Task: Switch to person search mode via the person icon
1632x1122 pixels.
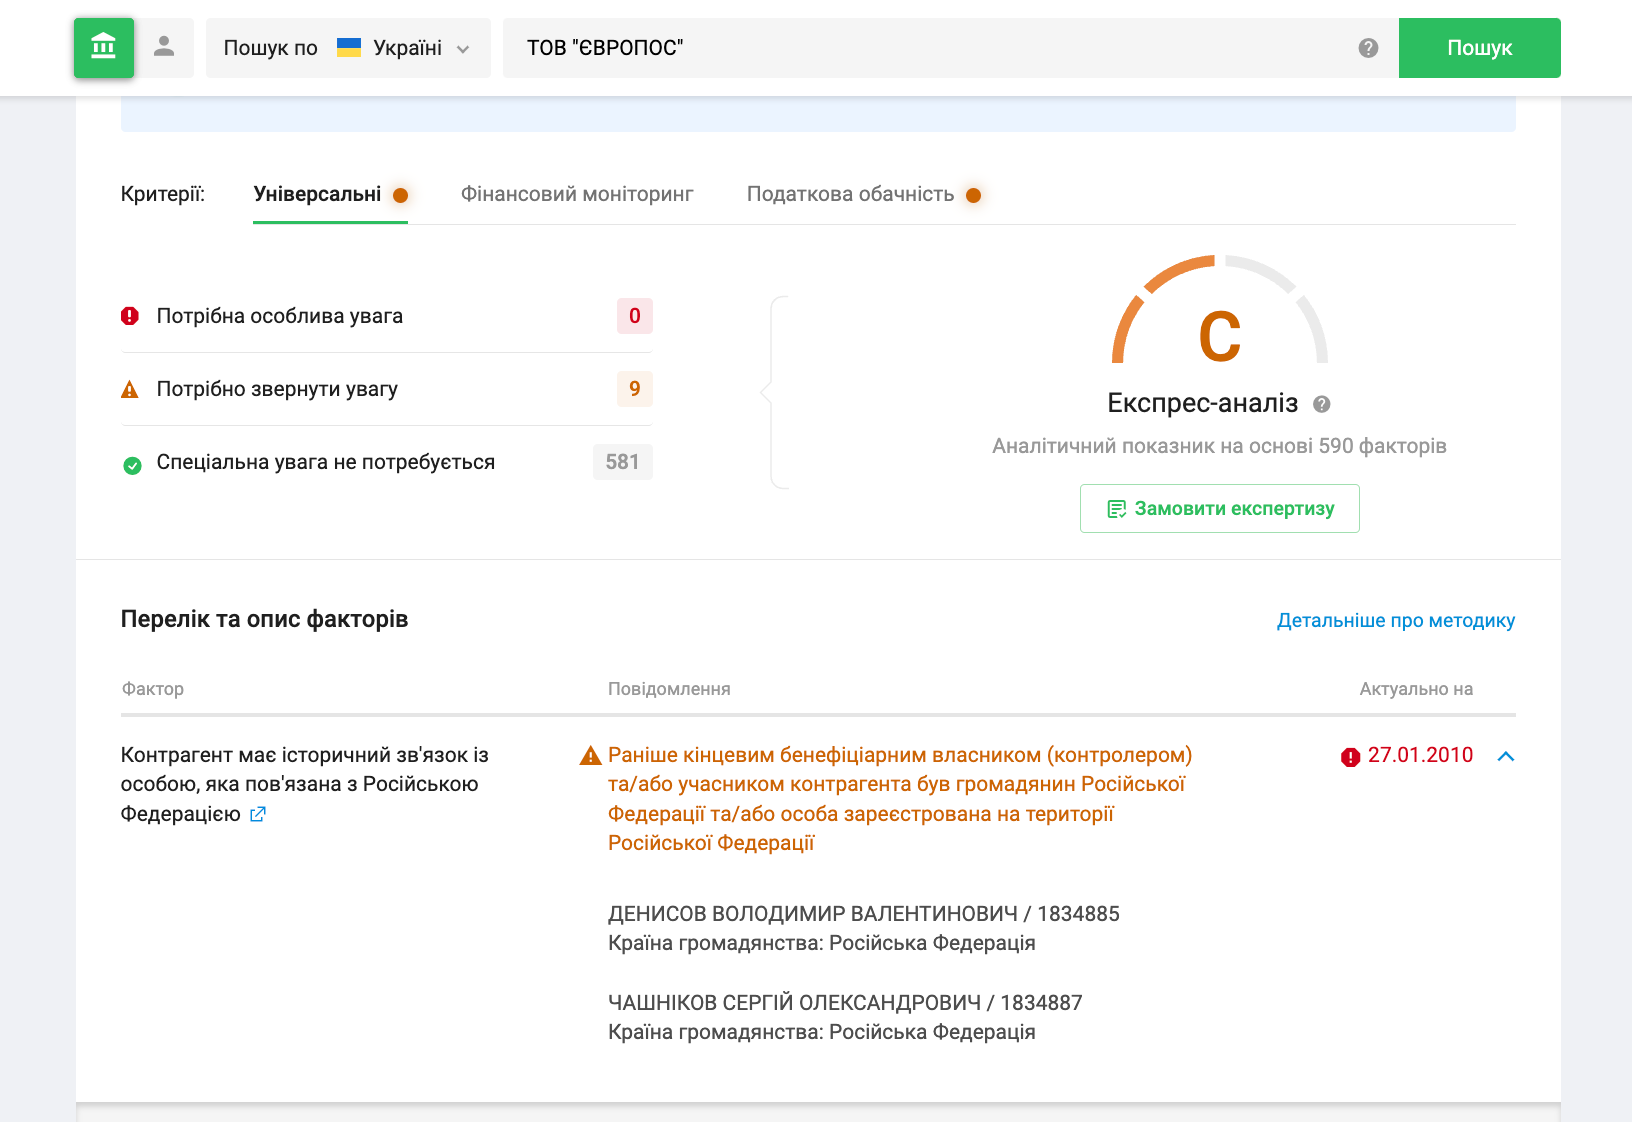Action: pyautogui.click(x=165, y=47)
